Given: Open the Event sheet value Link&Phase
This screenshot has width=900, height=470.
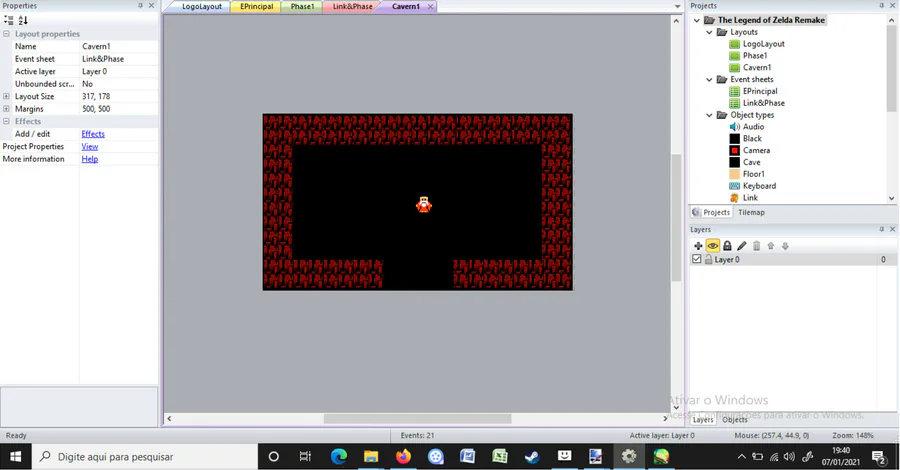Looking at the screenshot, I should pyautogui.click(x=119, y=59).
